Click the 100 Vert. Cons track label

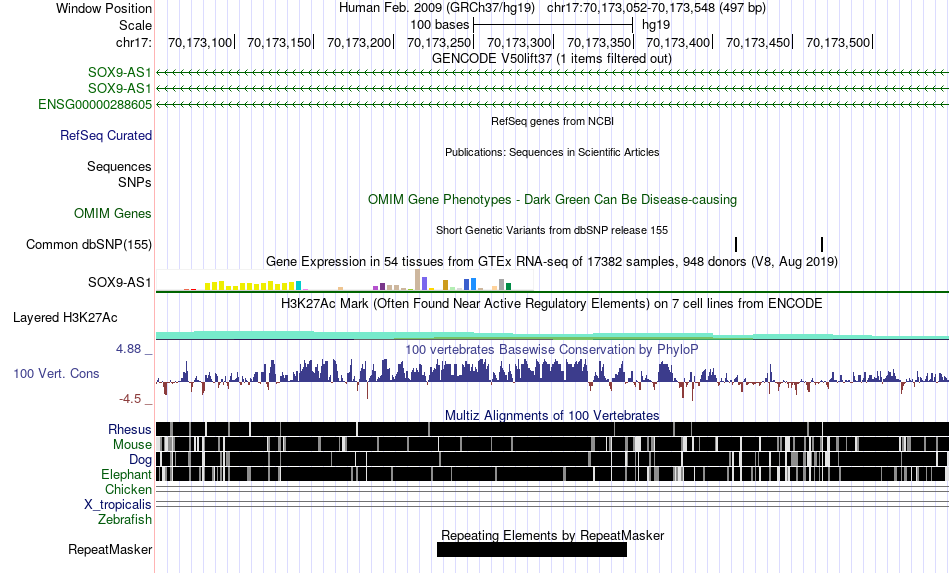pyautogui.click(x=56, y=374)
